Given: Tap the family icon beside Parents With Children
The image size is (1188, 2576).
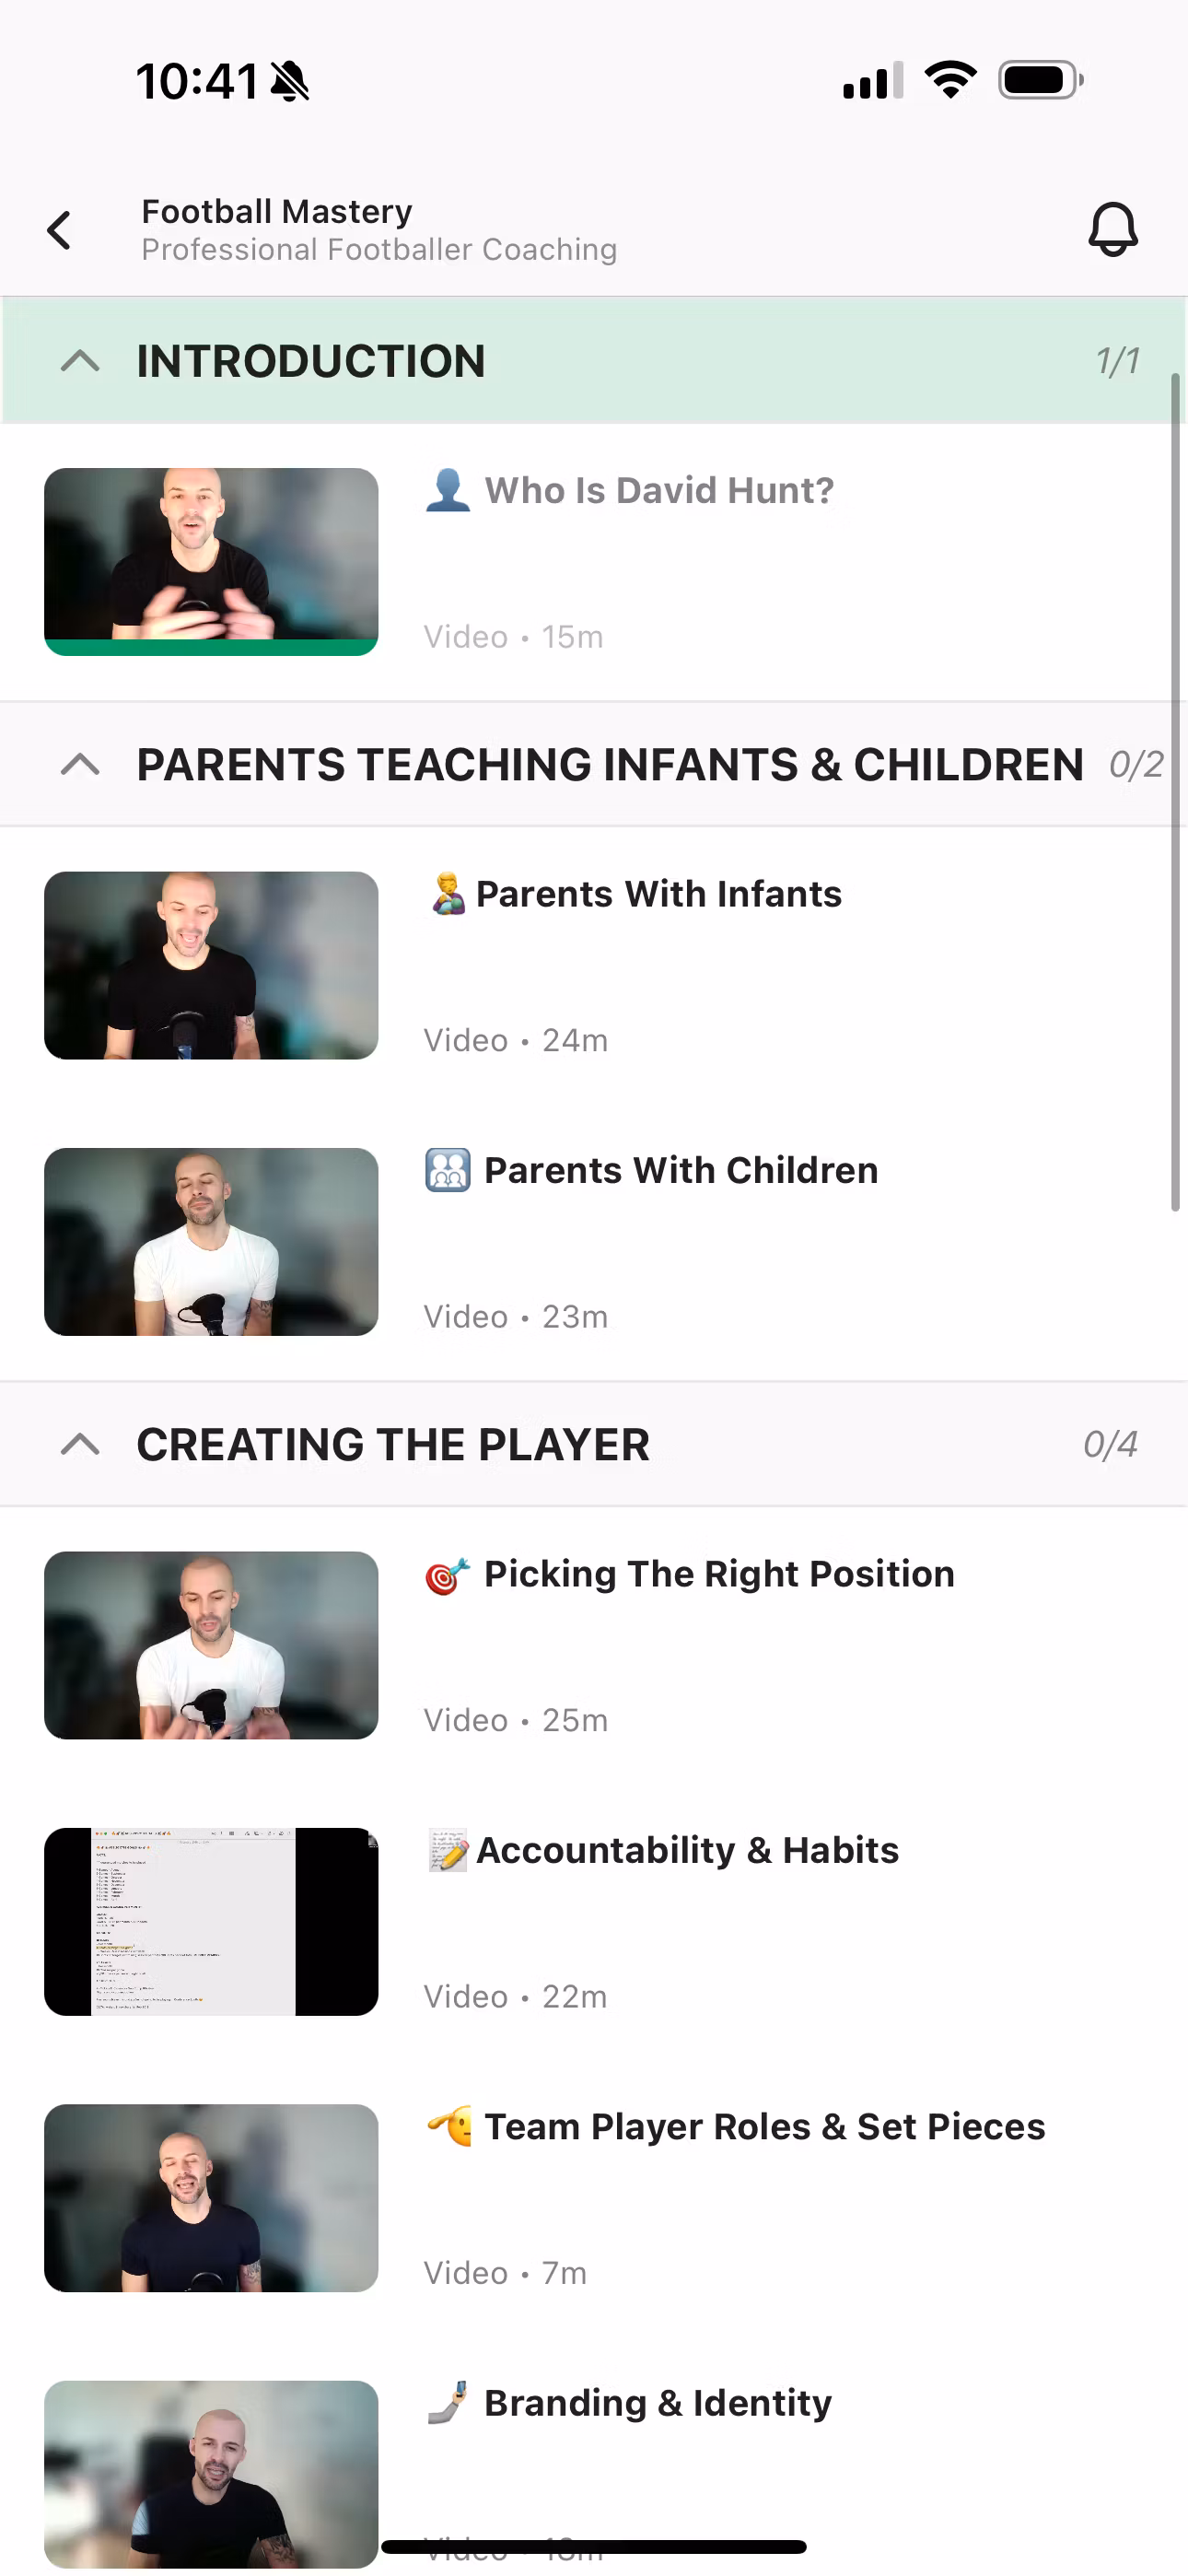Looking at the screenshot, I should pyautogui.click(x=447, y=1170).
